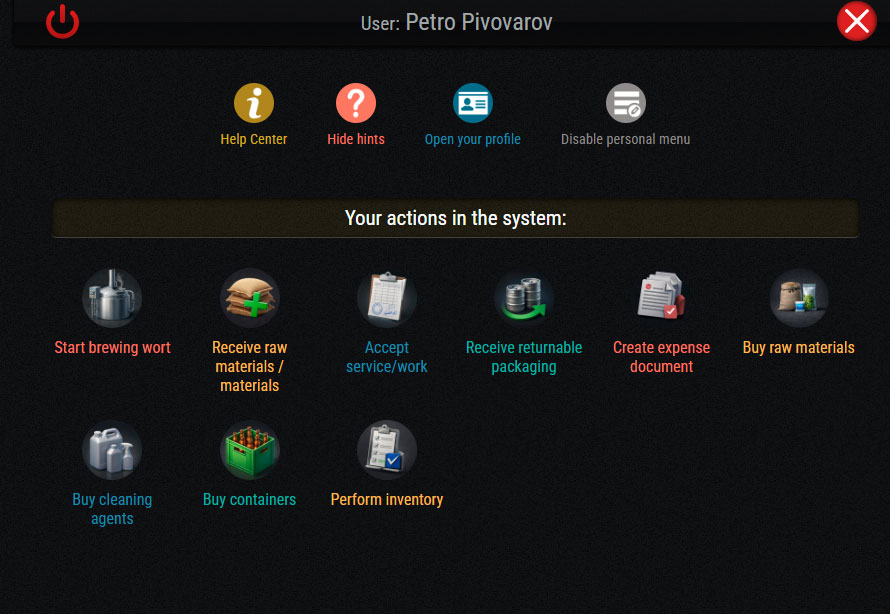Click the user name Petro Pivovarov

coord(478,22)
